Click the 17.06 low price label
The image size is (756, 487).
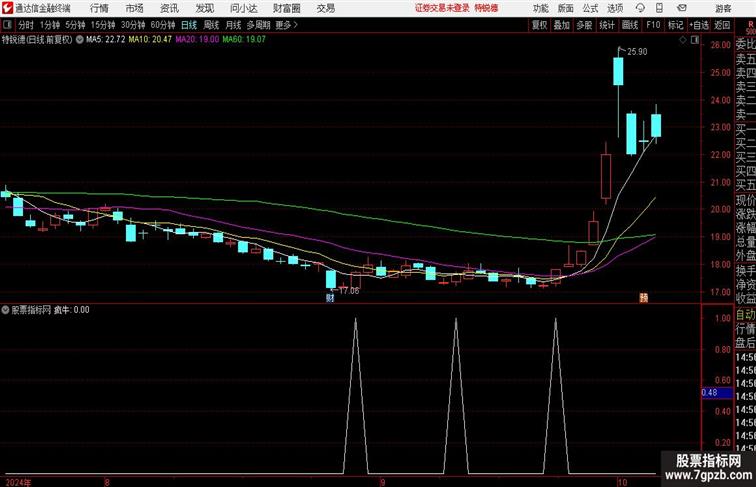point(349,291)
